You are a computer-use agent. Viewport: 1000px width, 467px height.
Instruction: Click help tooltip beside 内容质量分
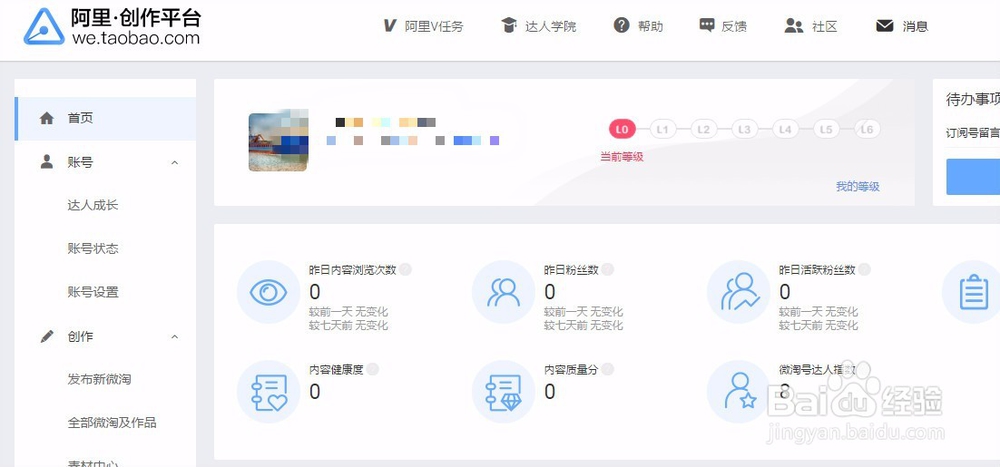[x=607, y=369]
